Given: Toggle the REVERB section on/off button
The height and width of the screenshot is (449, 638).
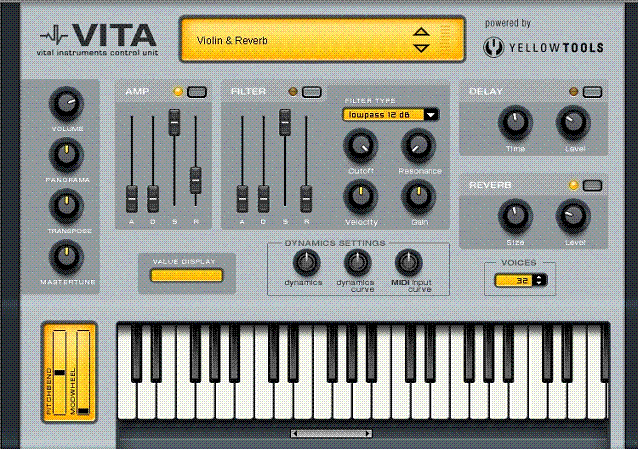Looking at the screenshot, I should coord(592,186).
